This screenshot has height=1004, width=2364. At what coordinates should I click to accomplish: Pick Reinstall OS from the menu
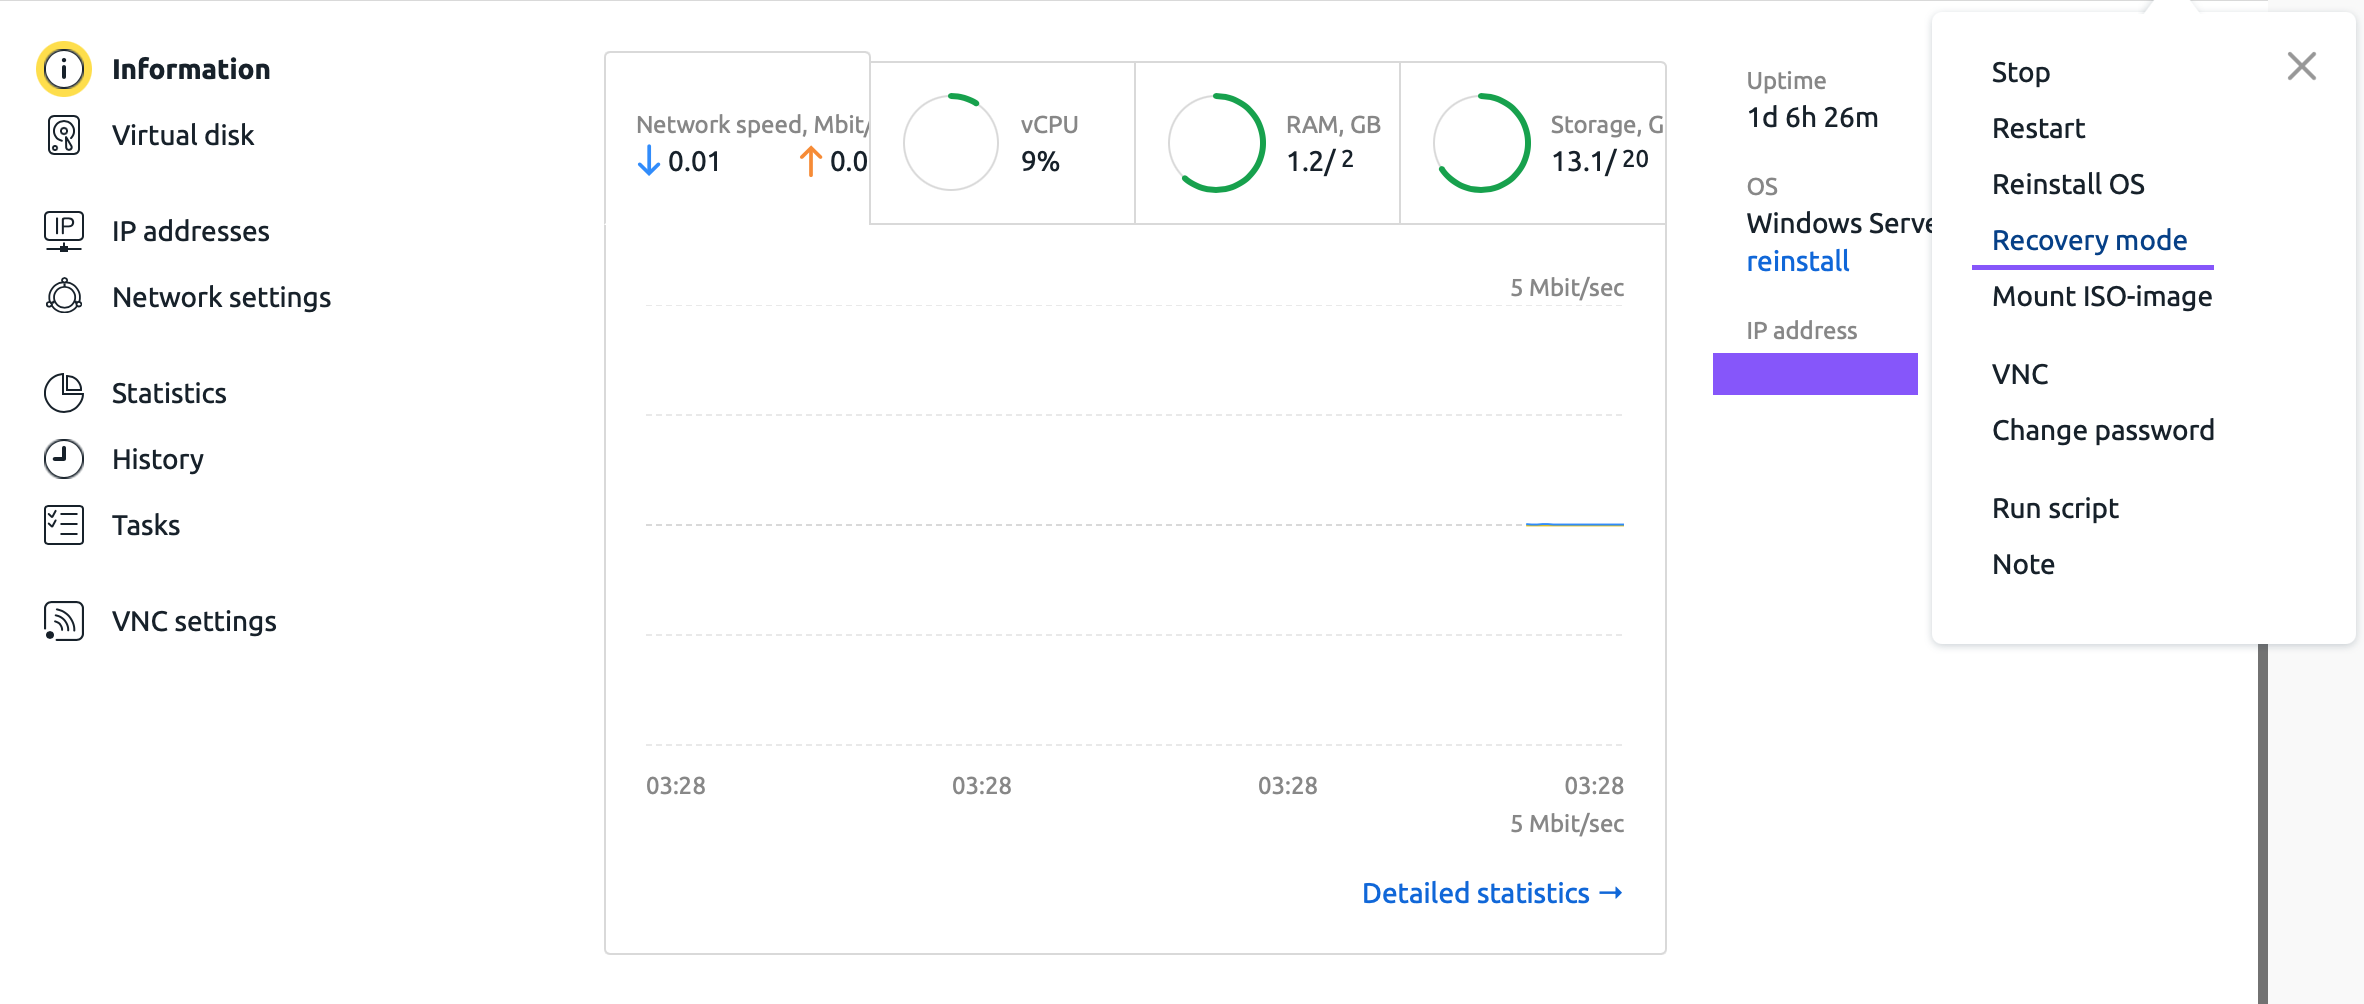point(2067,185)
